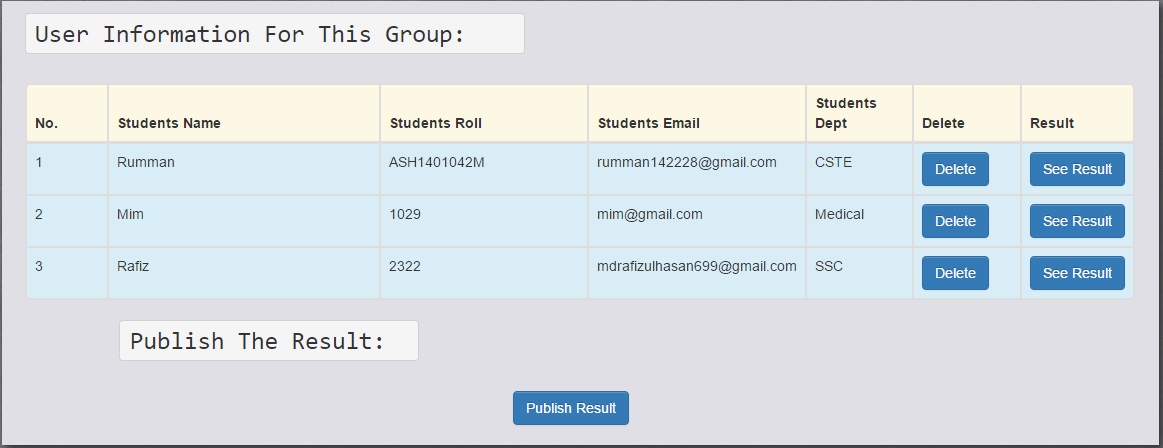View Rafiz's result
The height and width of the screenshot is (448, 1163).
[x=1077, y=273]
